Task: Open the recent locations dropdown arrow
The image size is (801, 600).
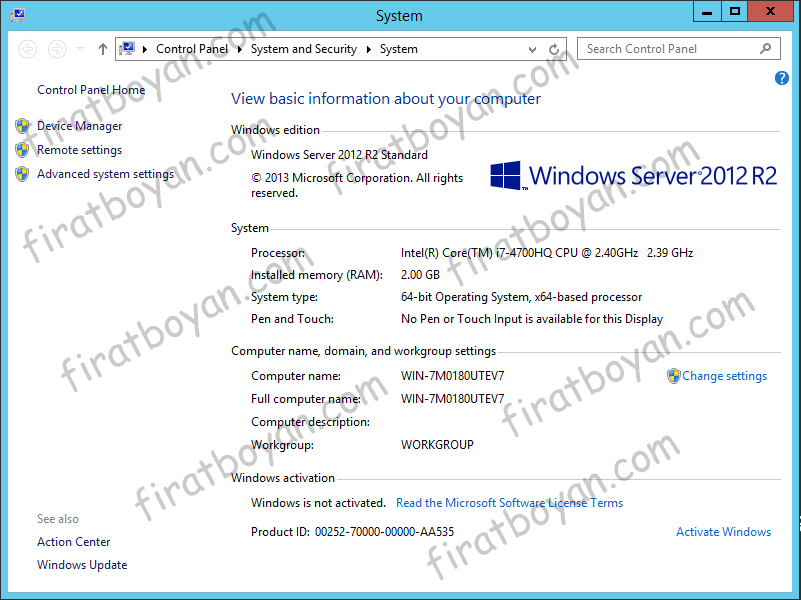Action: 80,49
